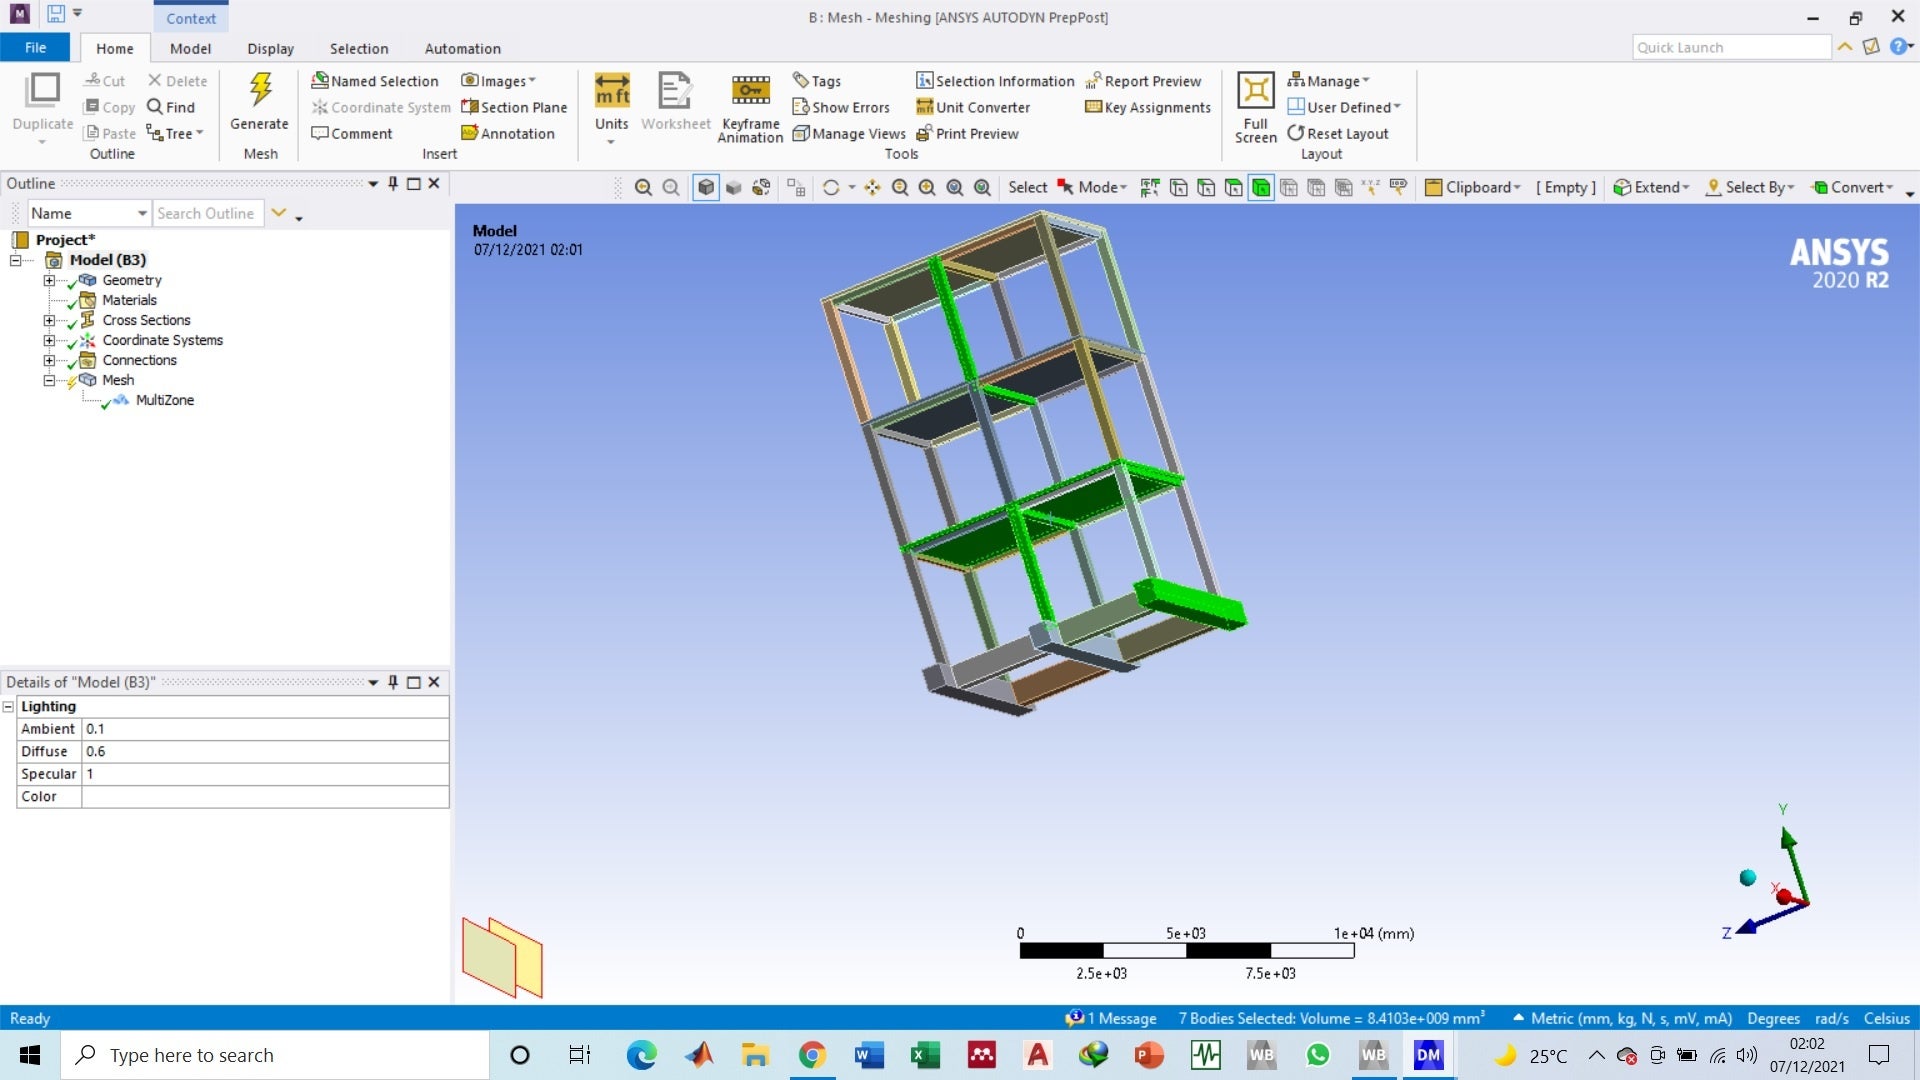Click the Full Screen layout icon
This screenshot has width=1920, height=1080.
click(1255, 92)
